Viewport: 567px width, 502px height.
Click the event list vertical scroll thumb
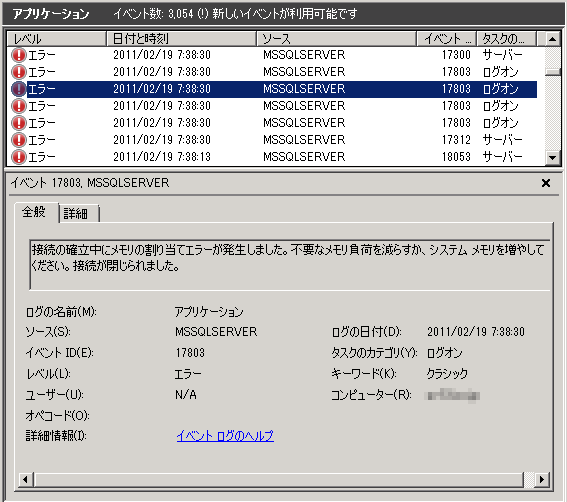coord(552,72)
